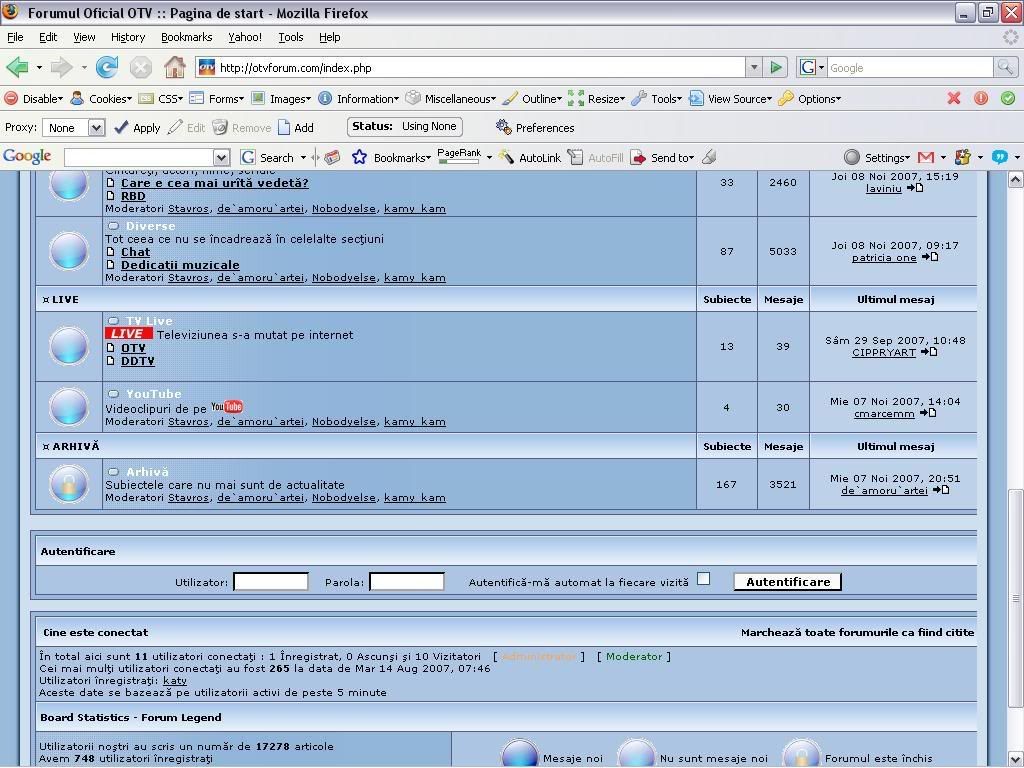Tick the automatic login checkbox
Viewport: 1024px width, 768px height.
pos(704,579)
